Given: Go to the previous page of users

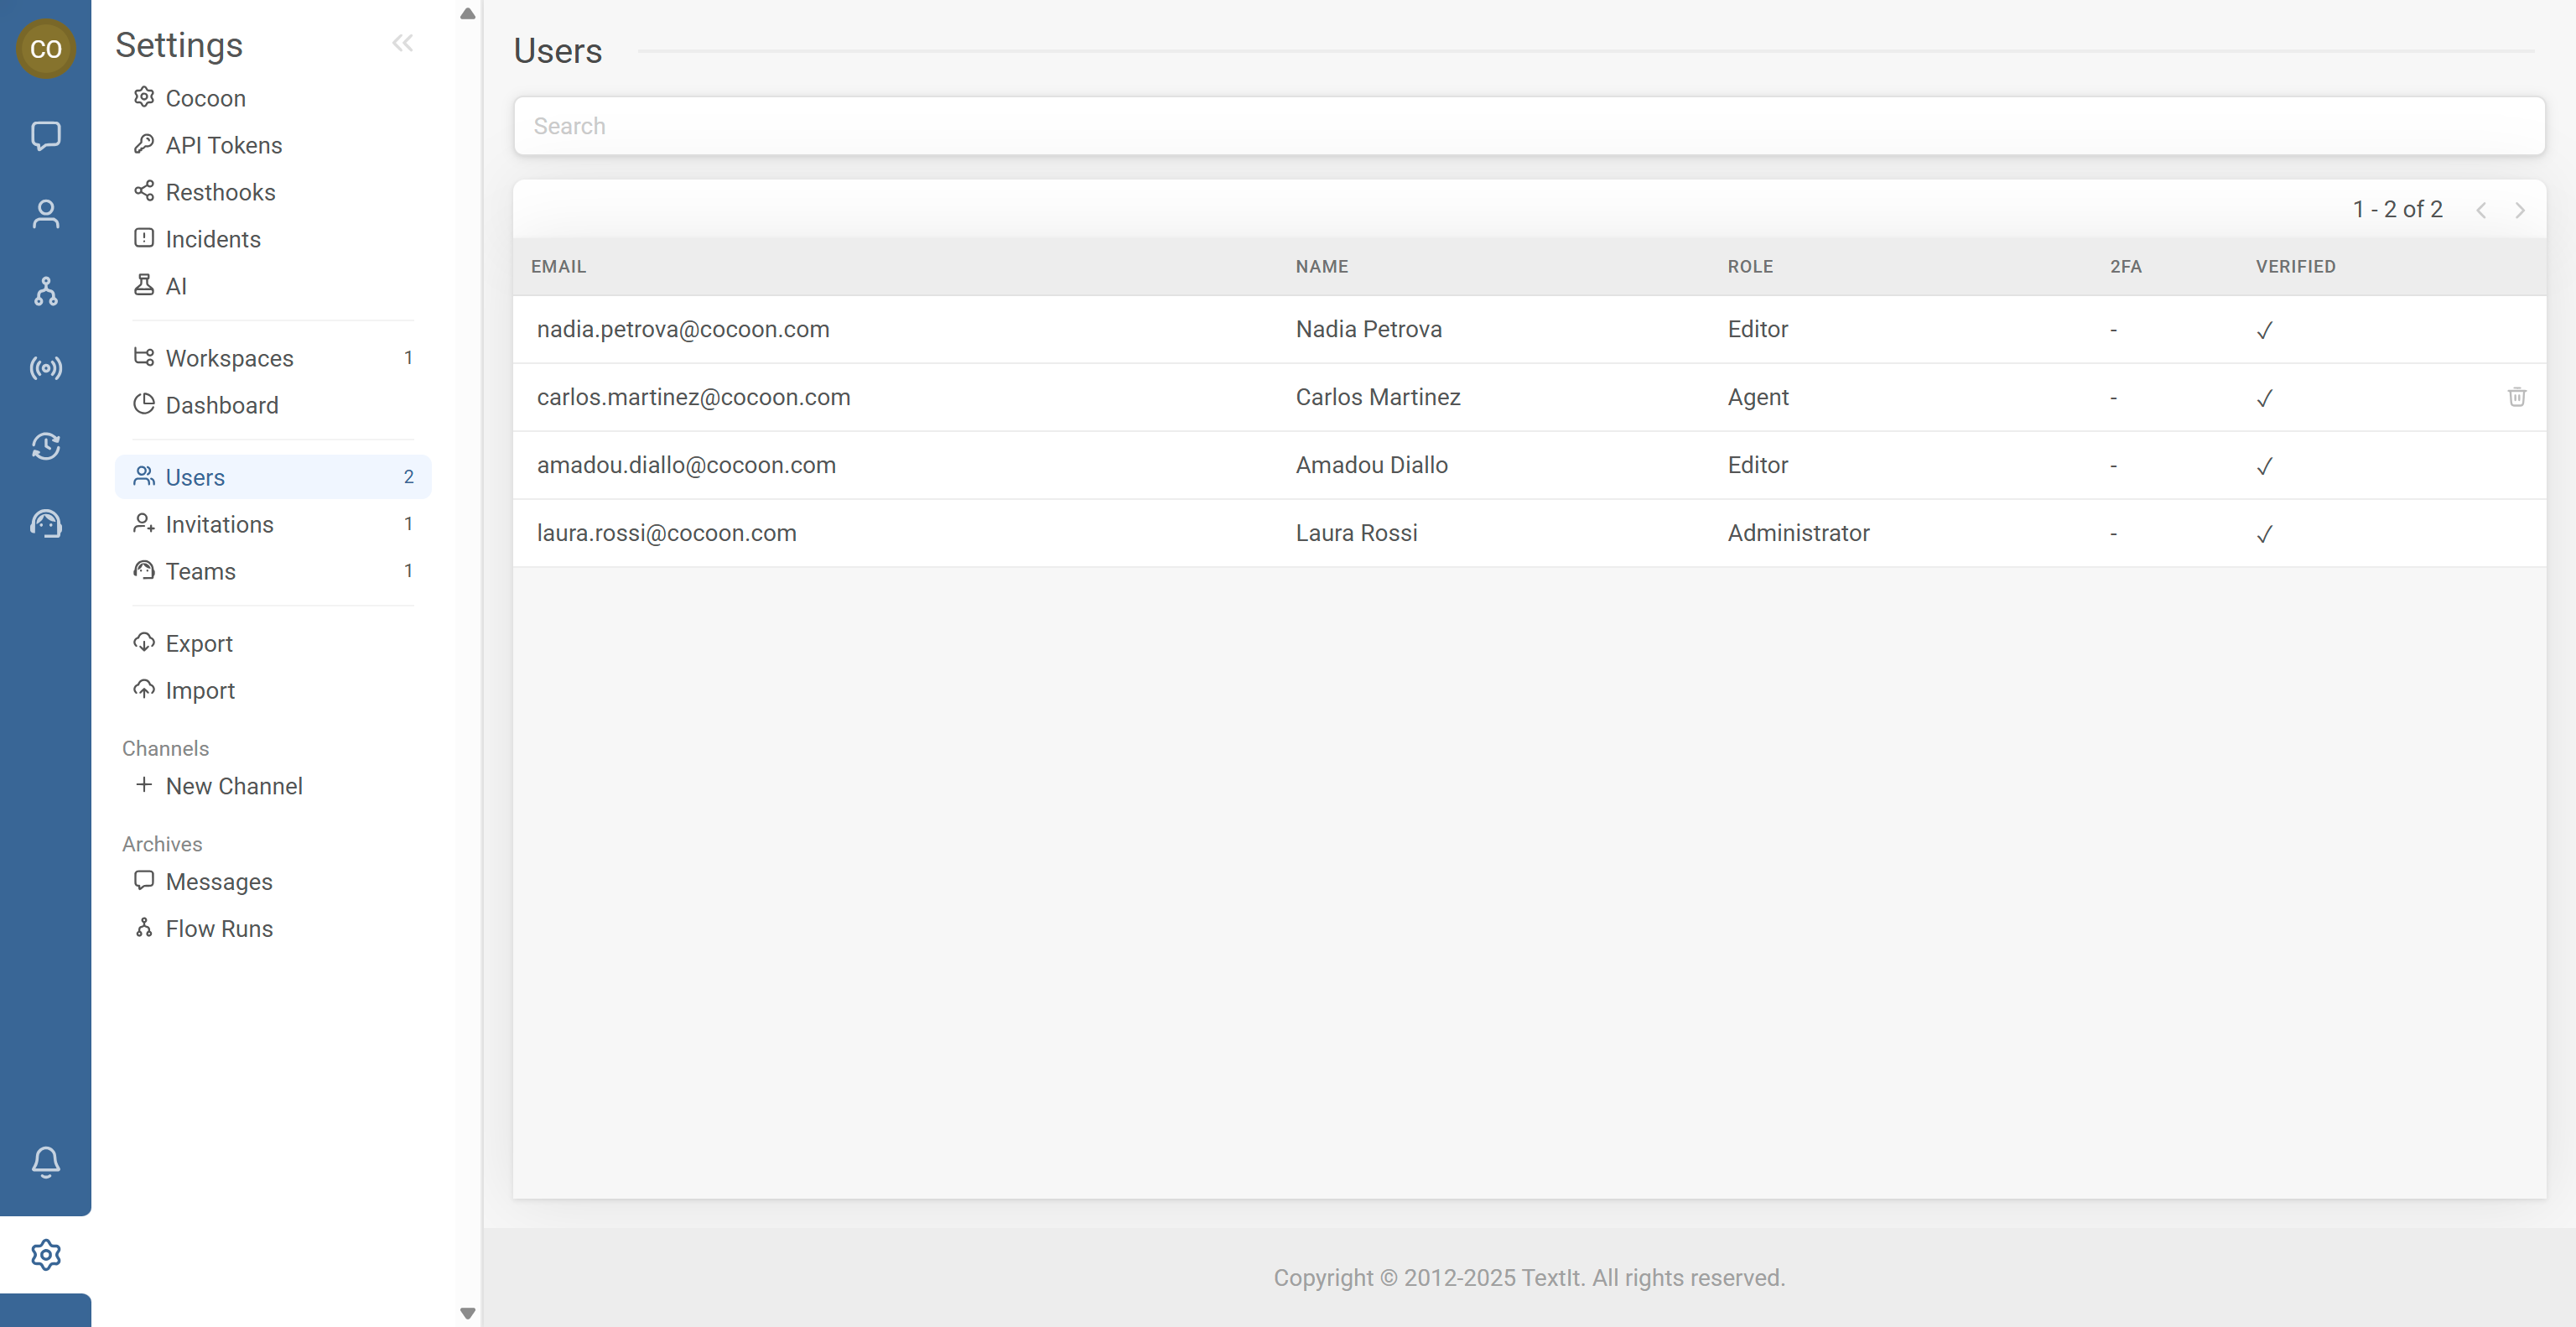Looking at the screenshot, I should [x=2482, y=210].
